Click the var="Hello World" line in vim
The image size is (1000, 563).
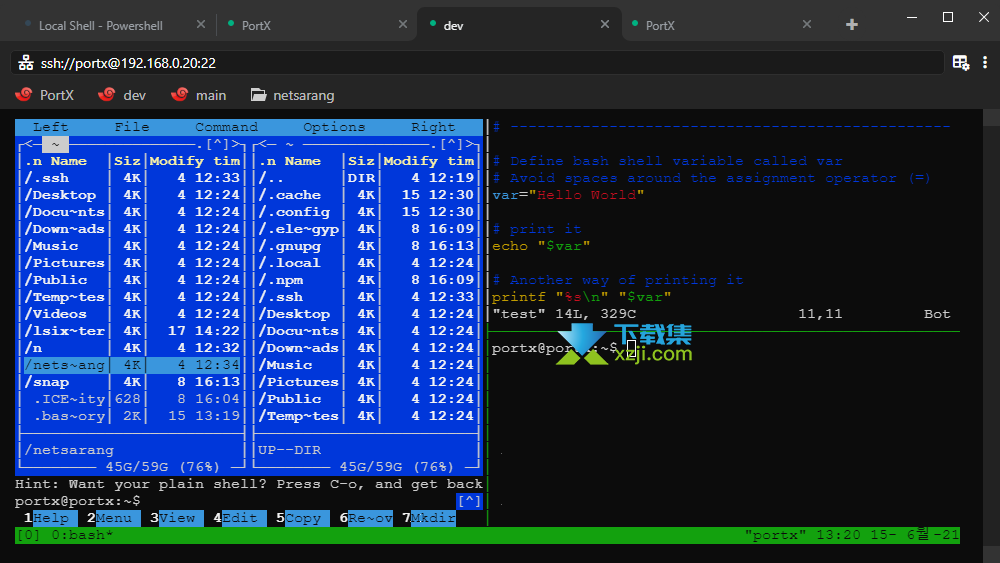(x=568, y=195)
